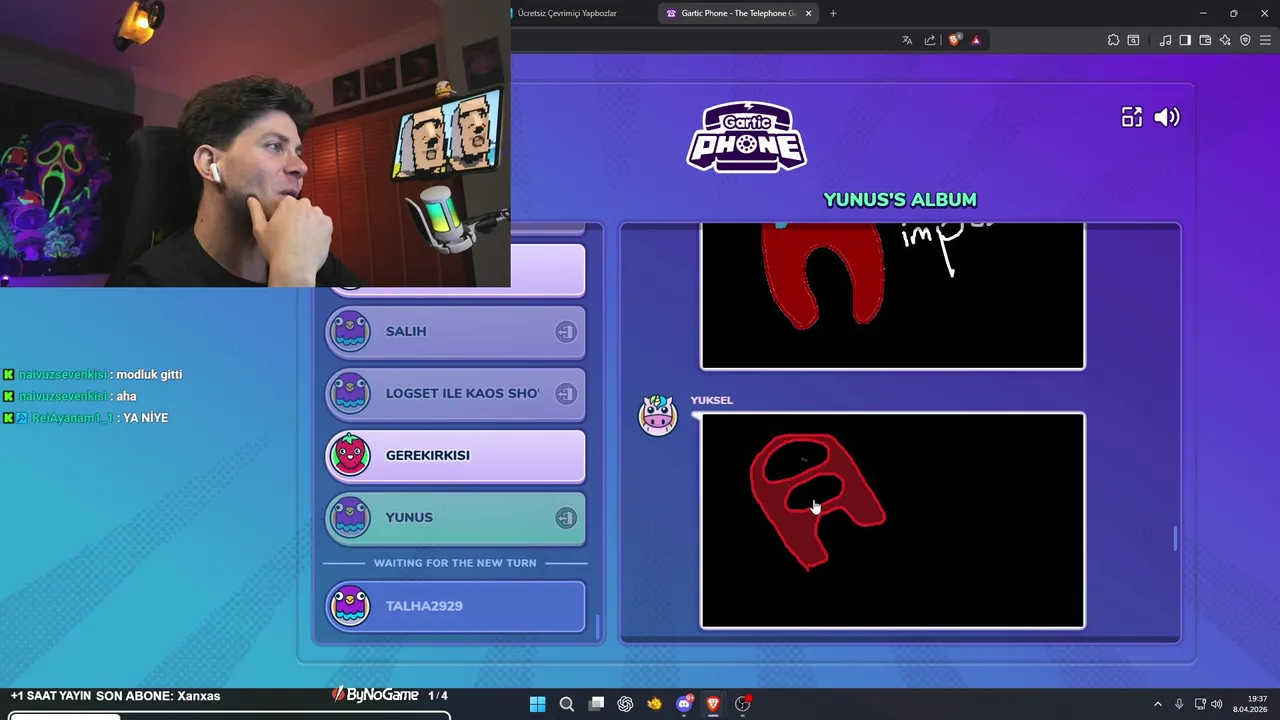Open Brave Shields lion icon

[x=954, y=40]
